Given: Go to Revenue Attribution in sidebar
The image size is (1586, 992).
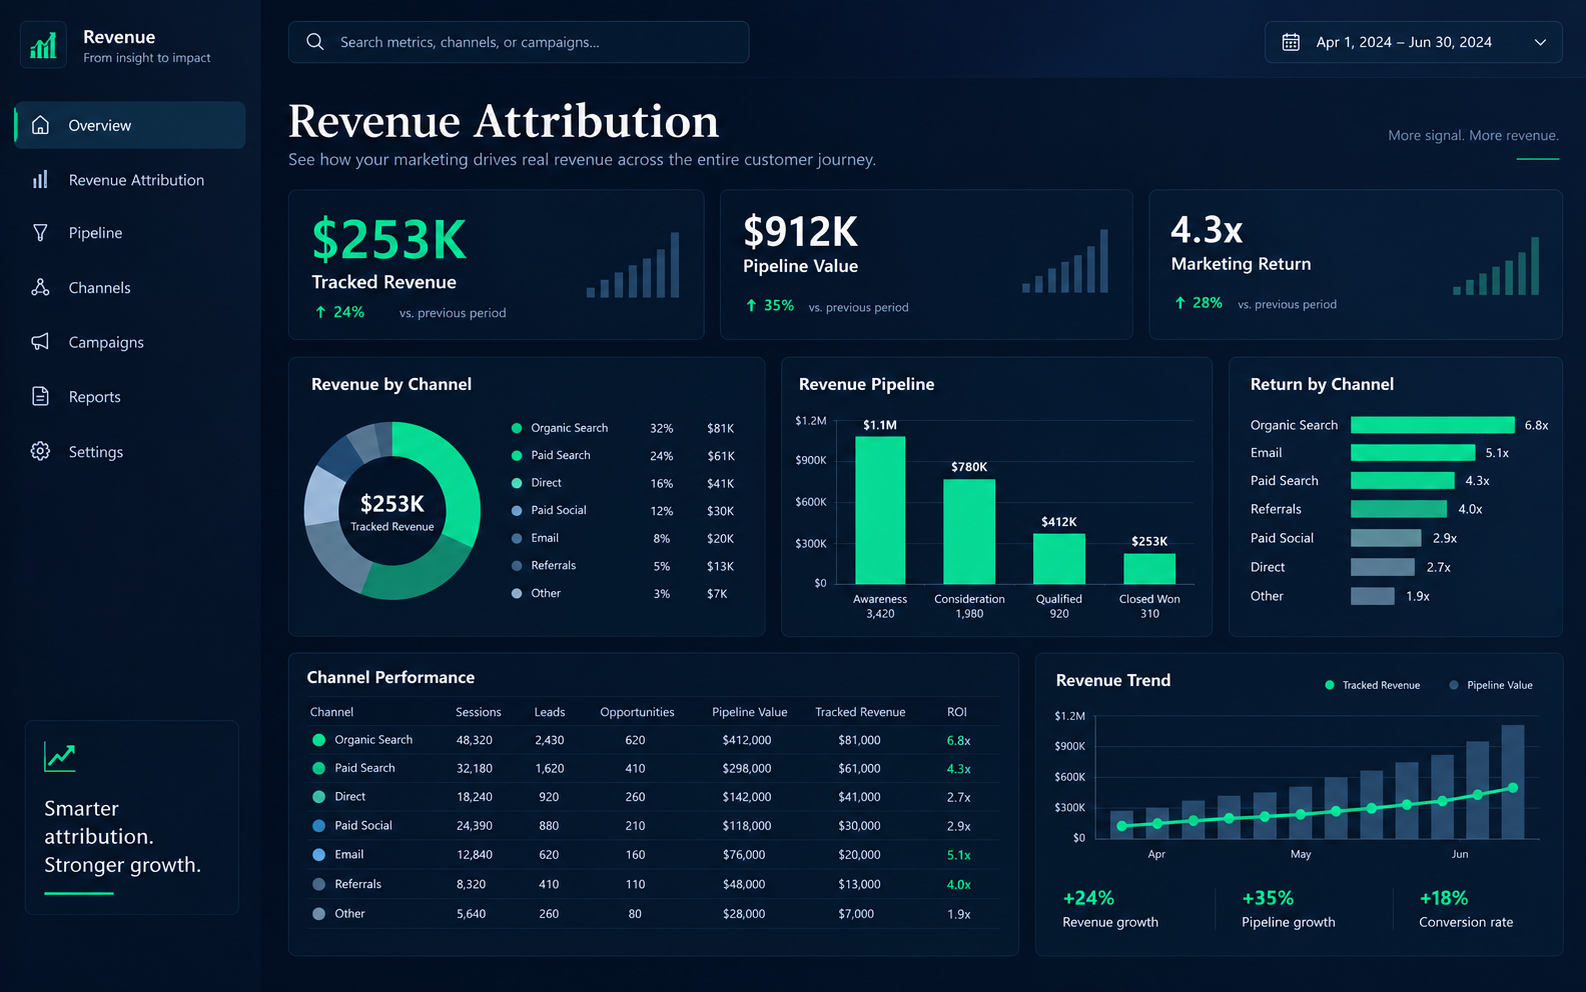Looking at the screenshot, I should tap(136, 180).
